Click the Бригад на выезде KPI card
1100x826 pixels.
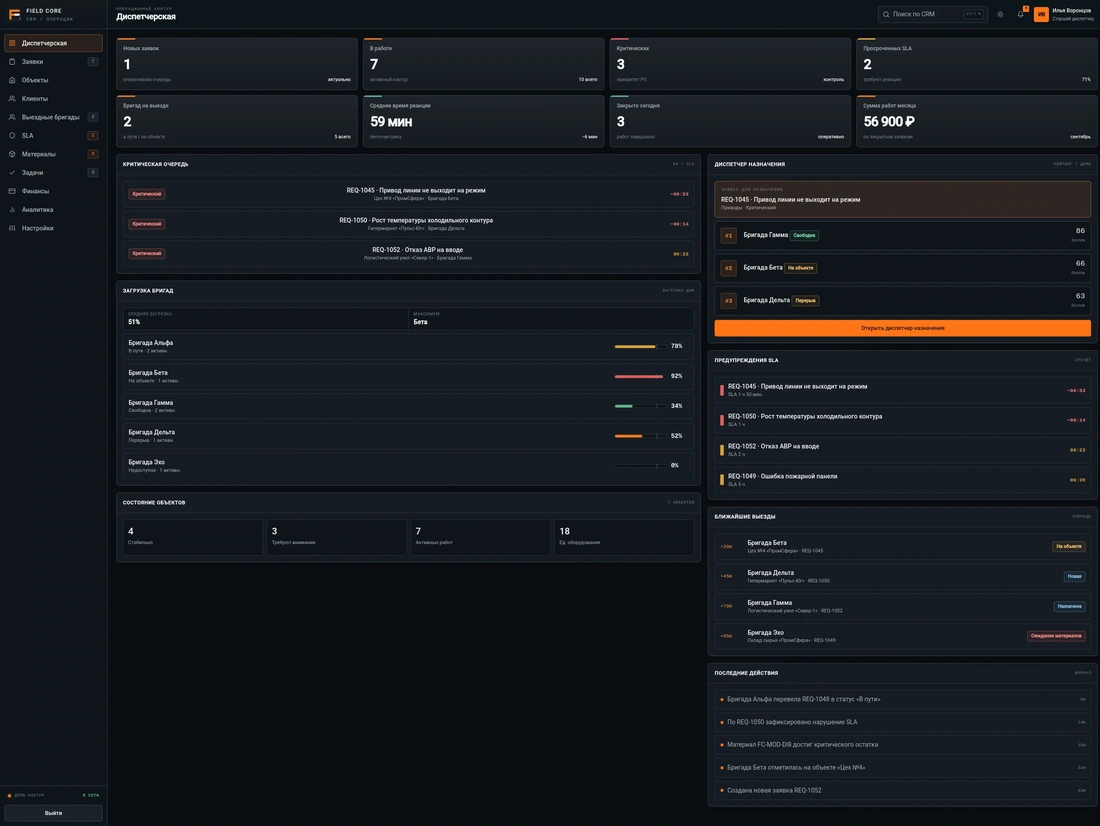[x=236, y=121]
